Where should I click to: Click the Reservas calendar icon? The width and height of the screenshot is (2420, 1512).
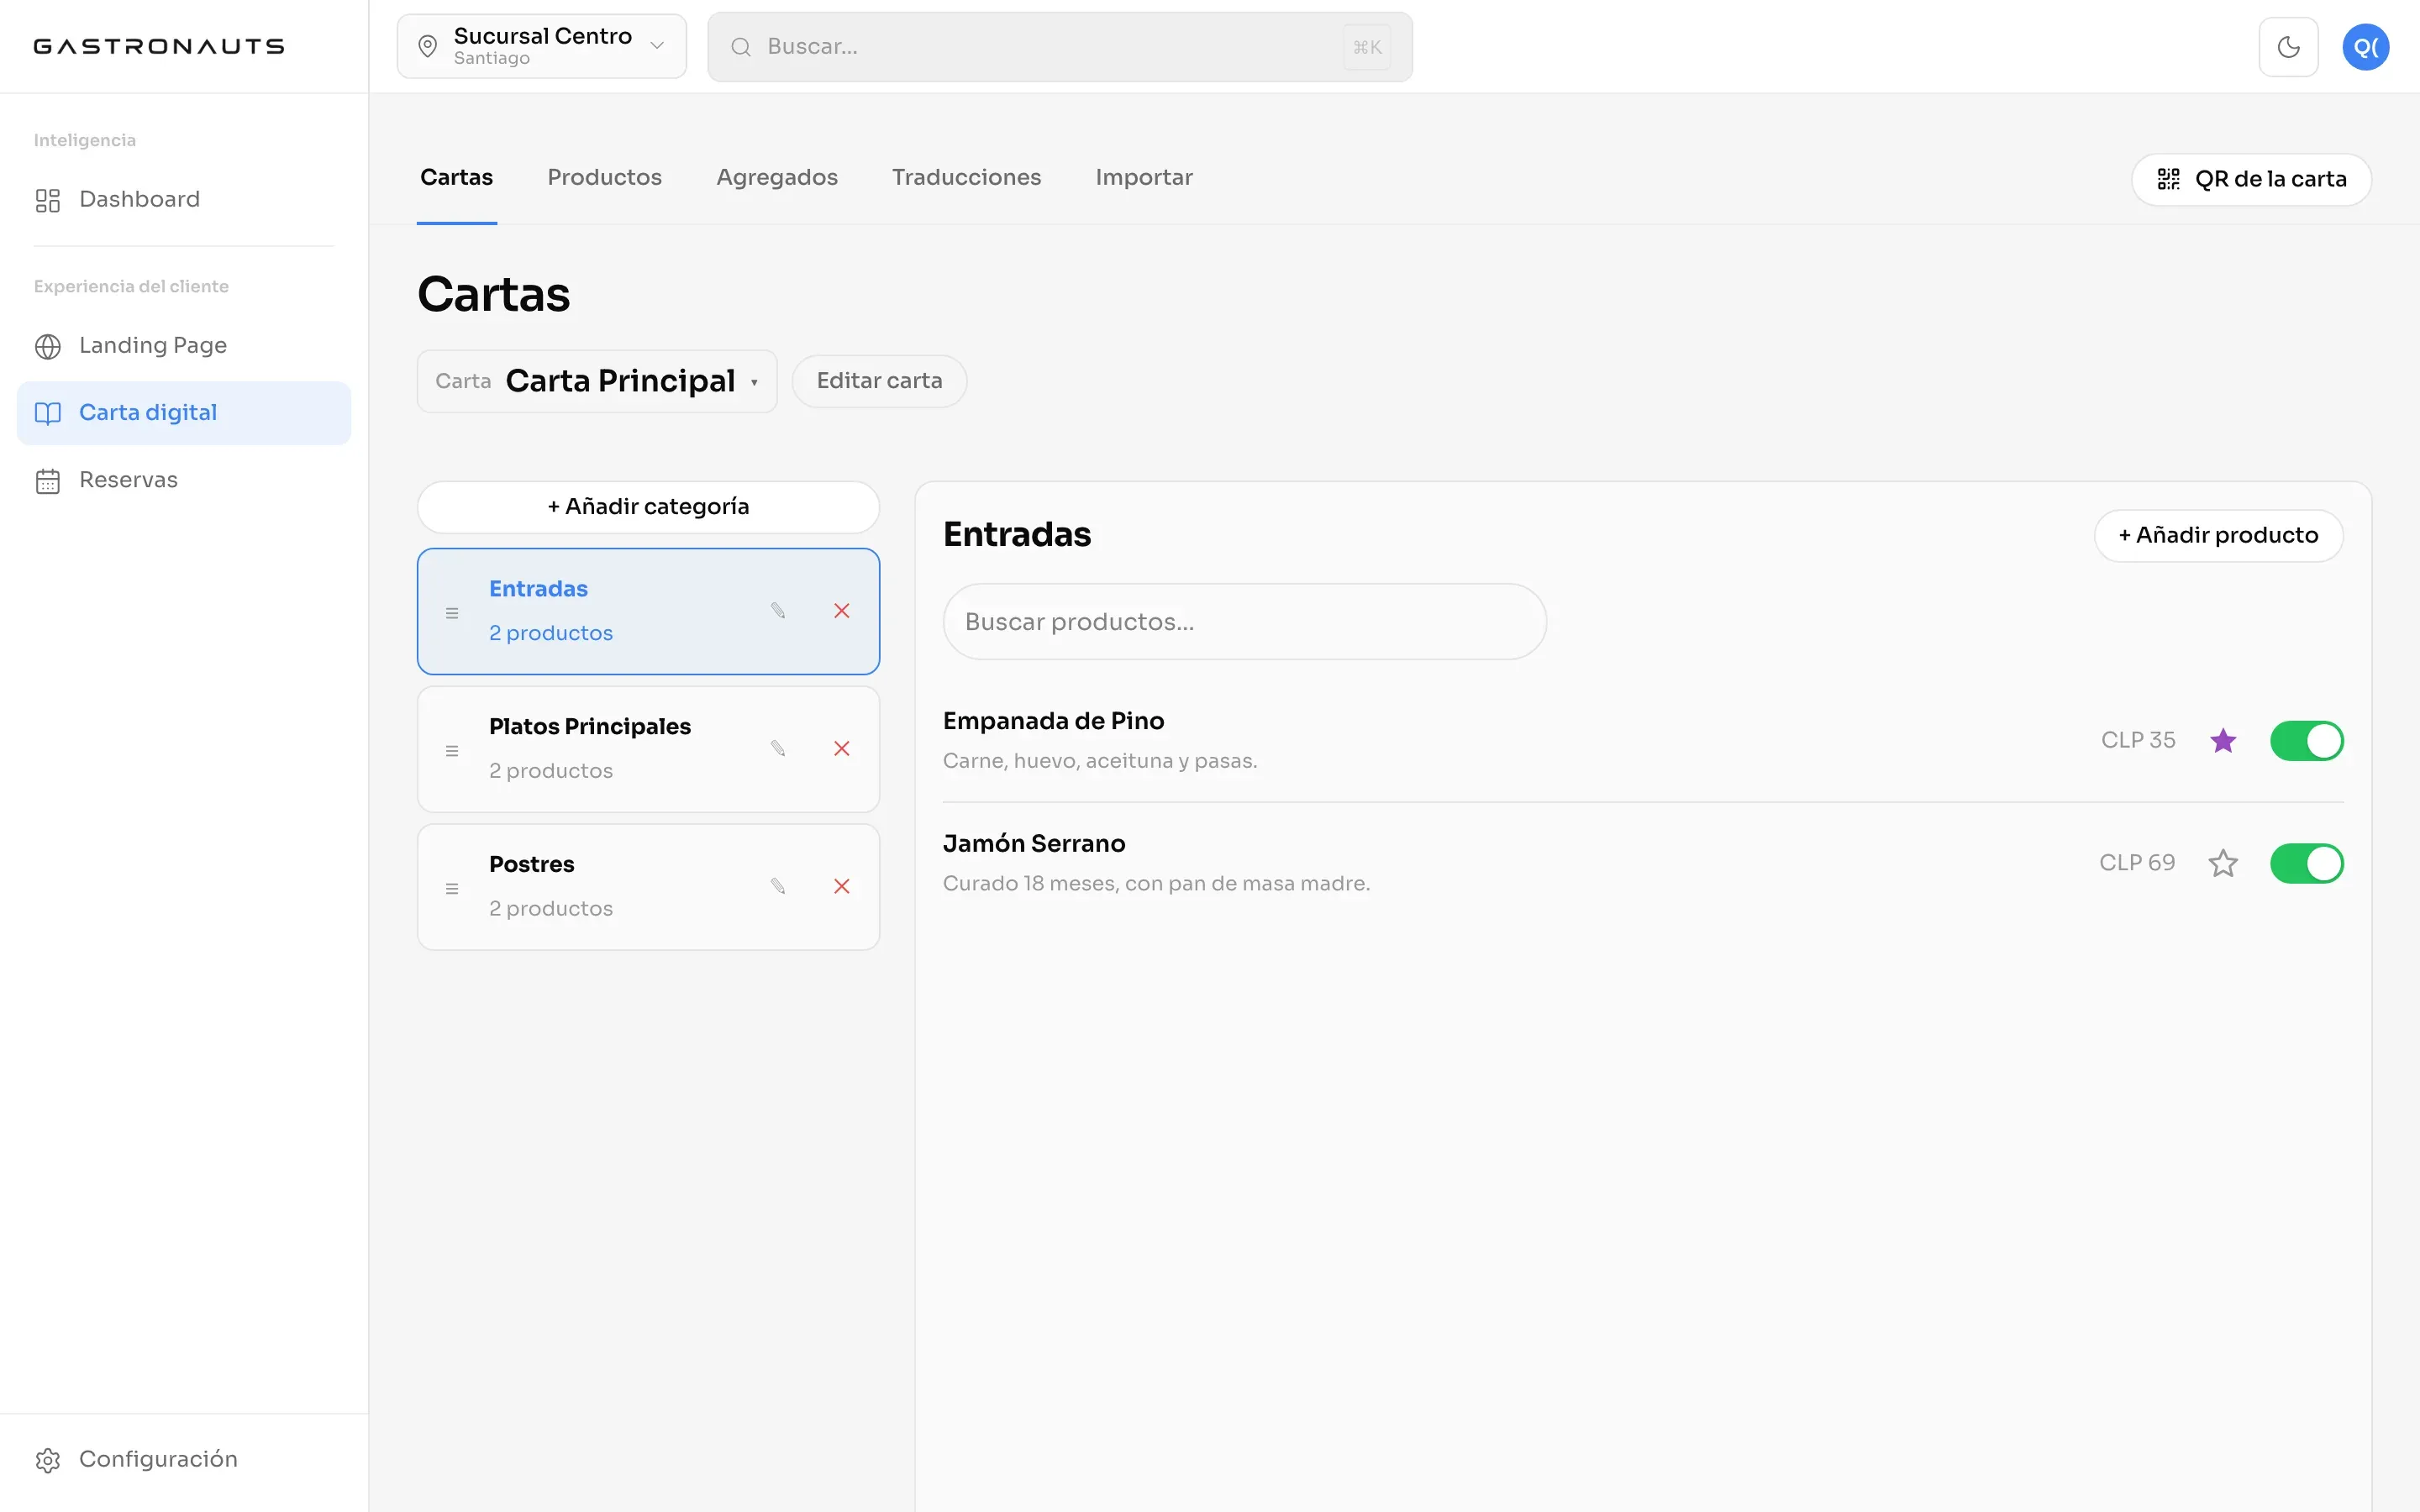[48, 481]
